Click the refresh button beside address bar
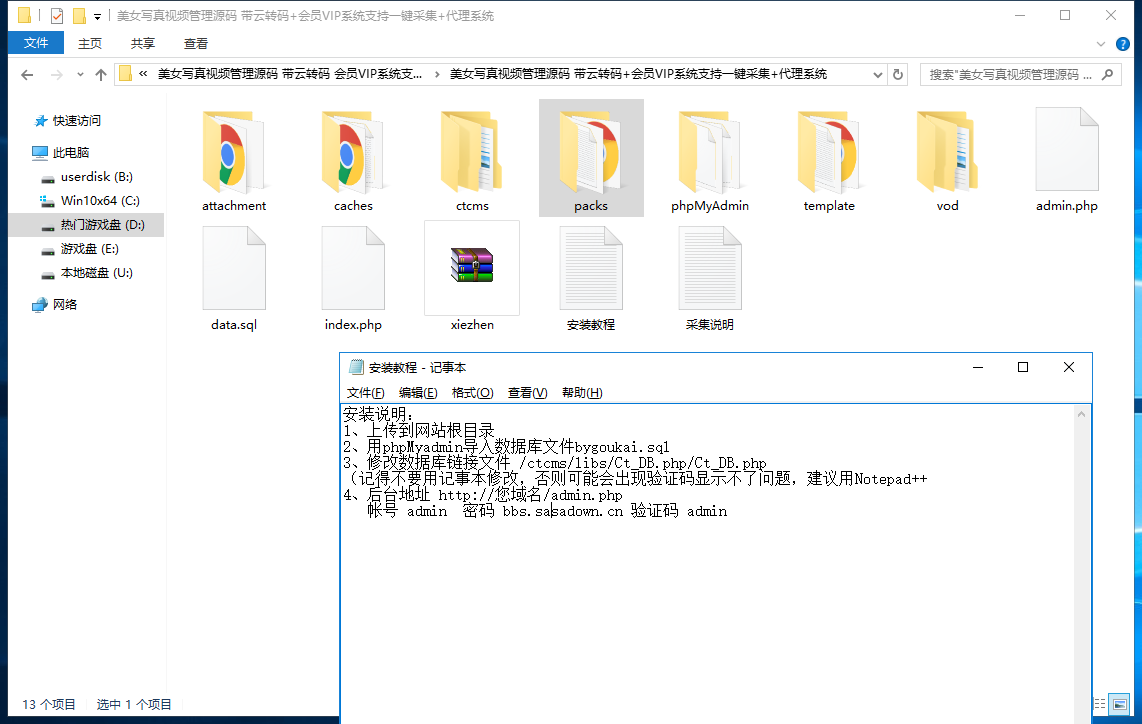 pyautogui.click(x=898, y=74)
